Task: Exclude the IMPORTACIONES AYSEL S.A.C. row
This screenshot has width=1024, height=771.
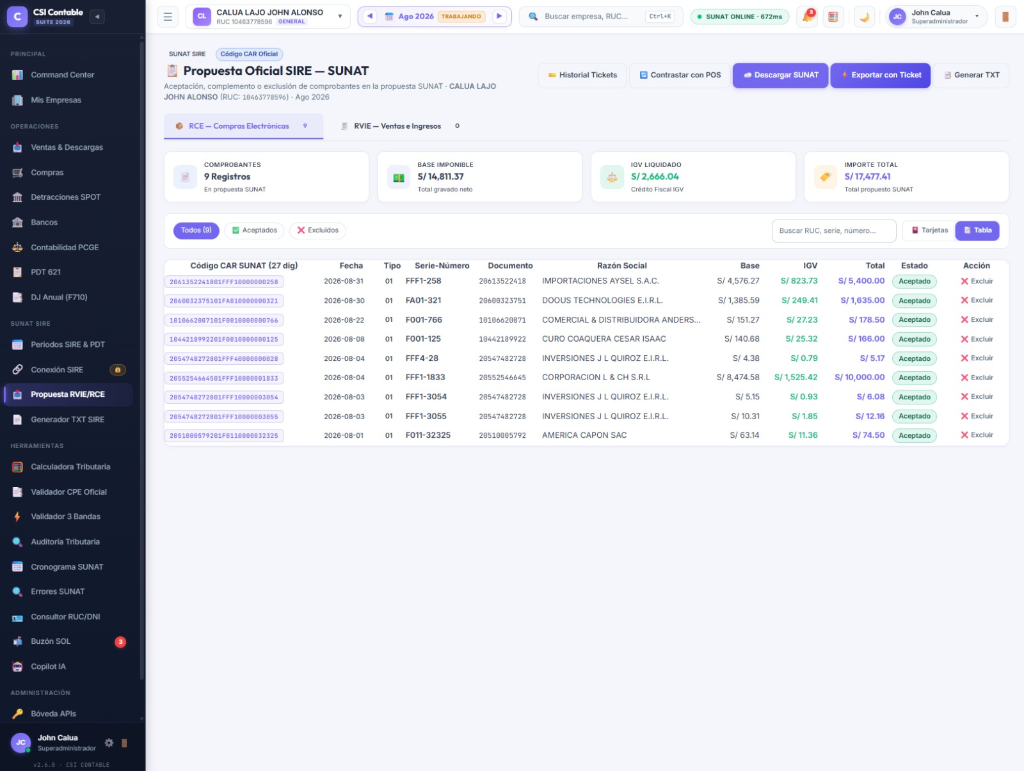Action: point(977,281)
